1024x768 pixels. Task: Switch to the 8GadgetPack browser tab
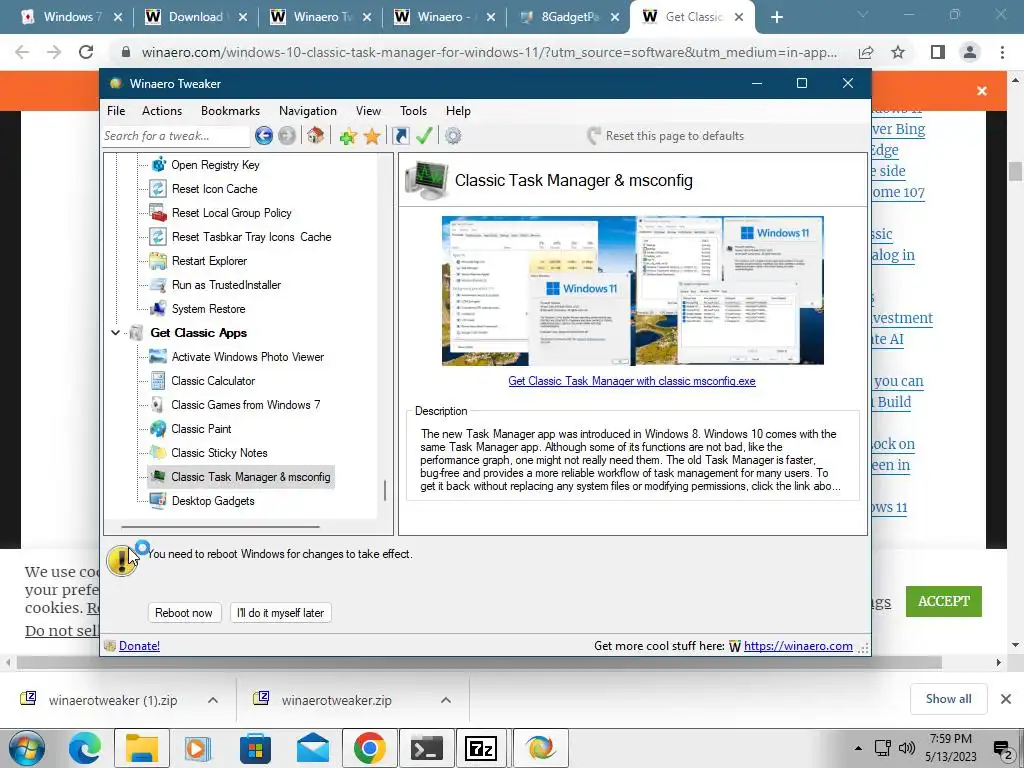pyautogui.click(x=567, y=17)
